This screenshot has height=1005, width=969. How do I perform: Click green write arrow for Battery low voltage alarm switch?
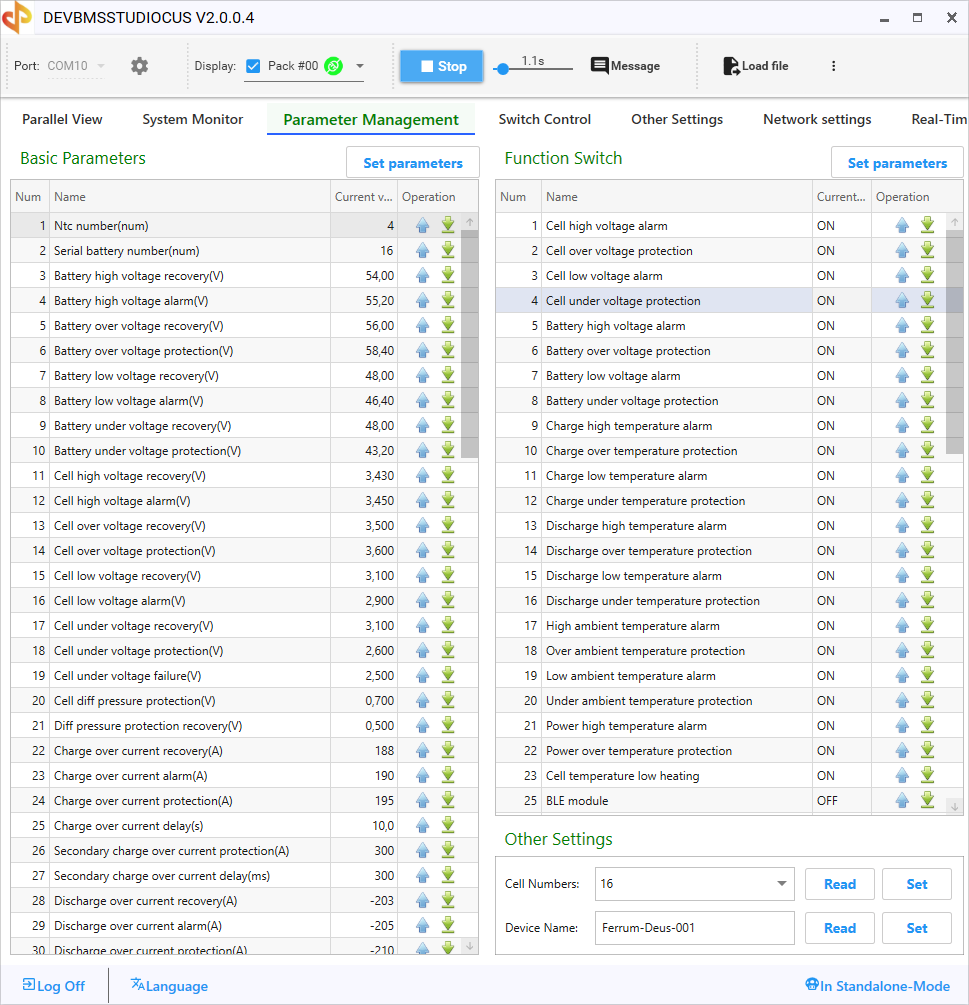[x=928, y=375]
